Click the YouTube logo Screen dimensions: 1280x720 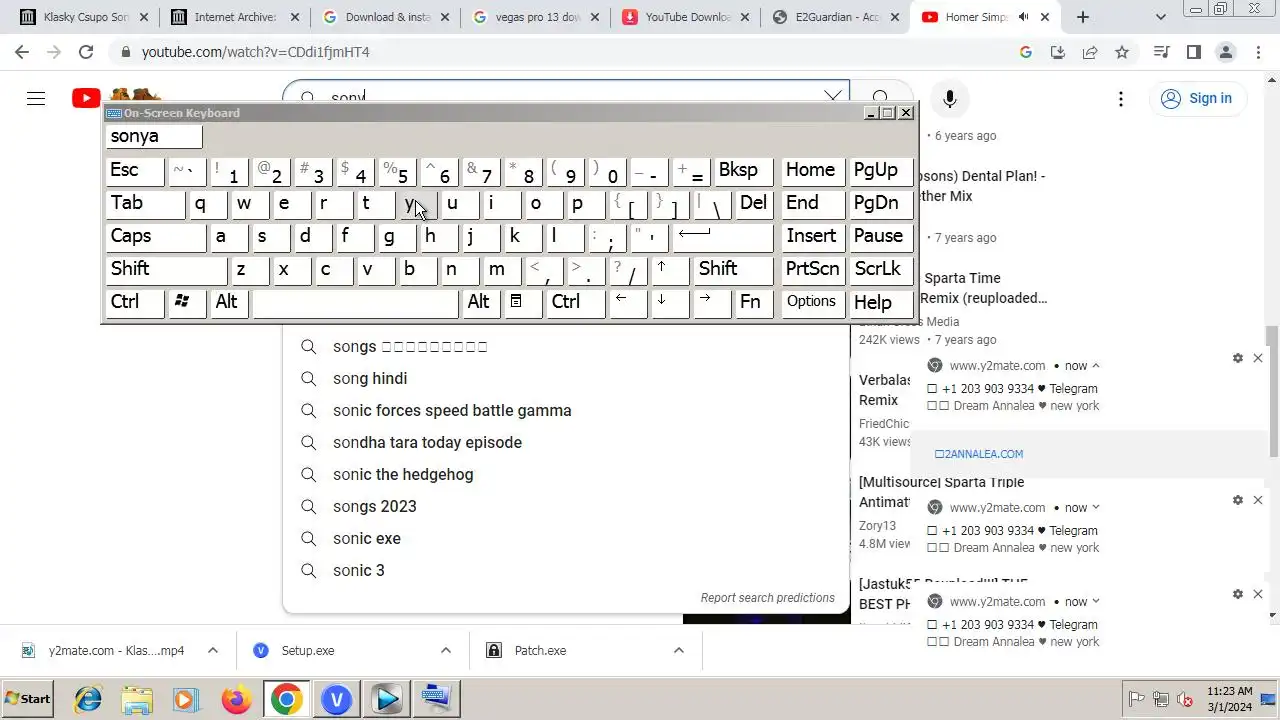pyautogui.click(x=86, y=98)
